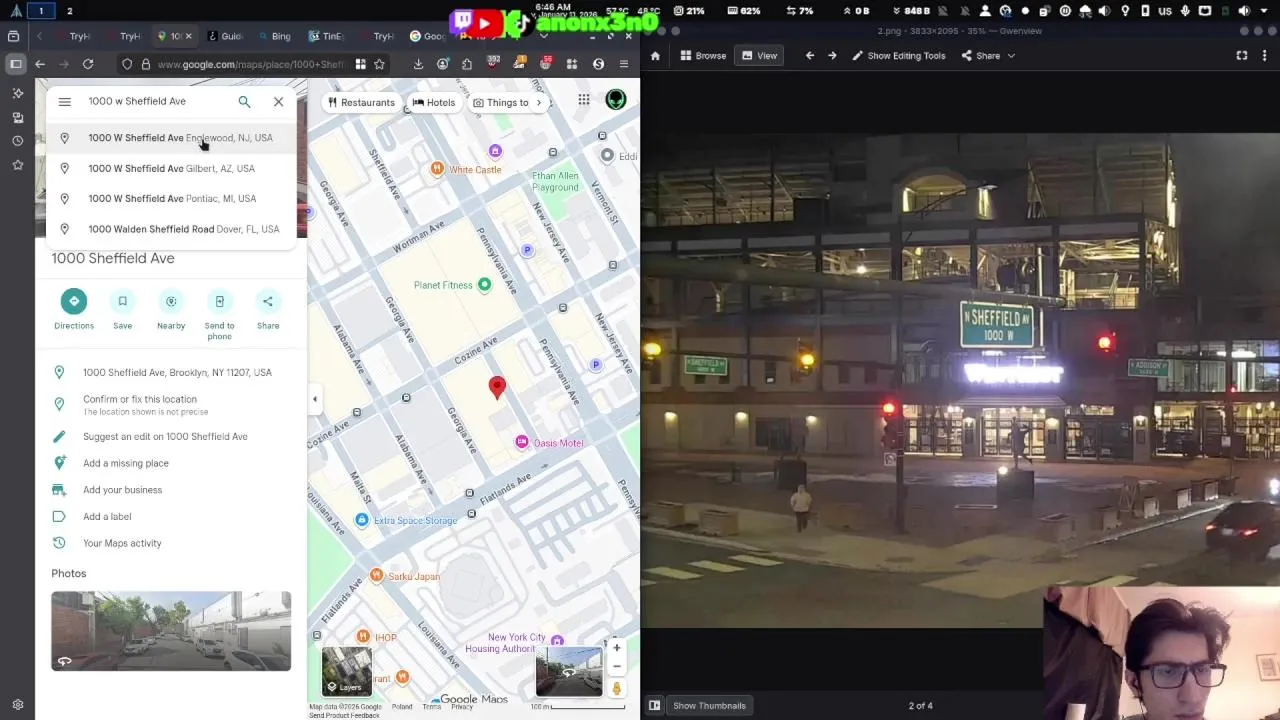The width and height of the screenshot is (1280, 720).
Task: Switch to the Google browser tab
Action: tap(428, 36)
